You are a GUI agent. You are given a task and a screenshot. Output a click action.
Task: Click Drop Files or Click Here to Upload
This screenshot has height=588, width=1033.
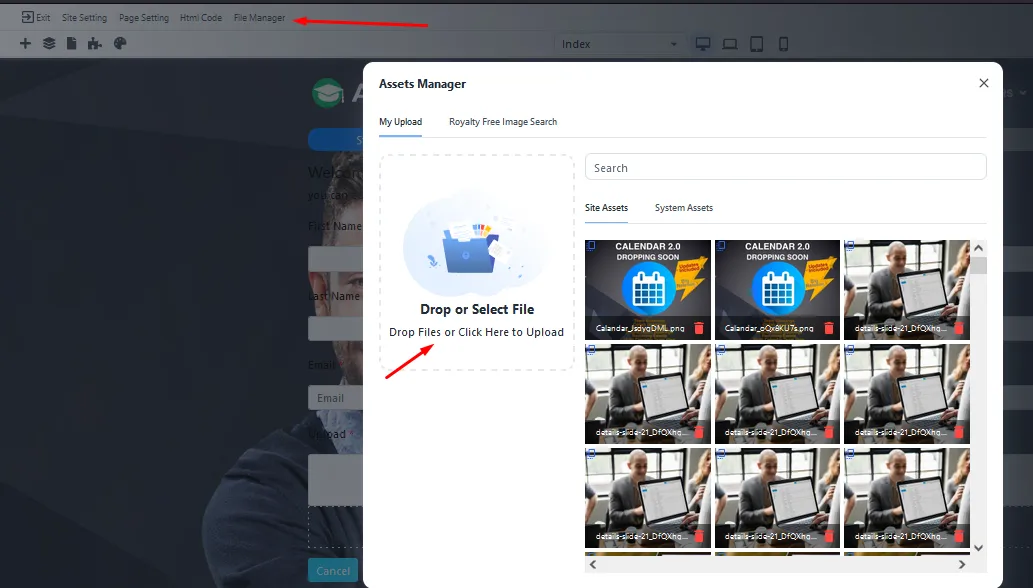point(476,332)
